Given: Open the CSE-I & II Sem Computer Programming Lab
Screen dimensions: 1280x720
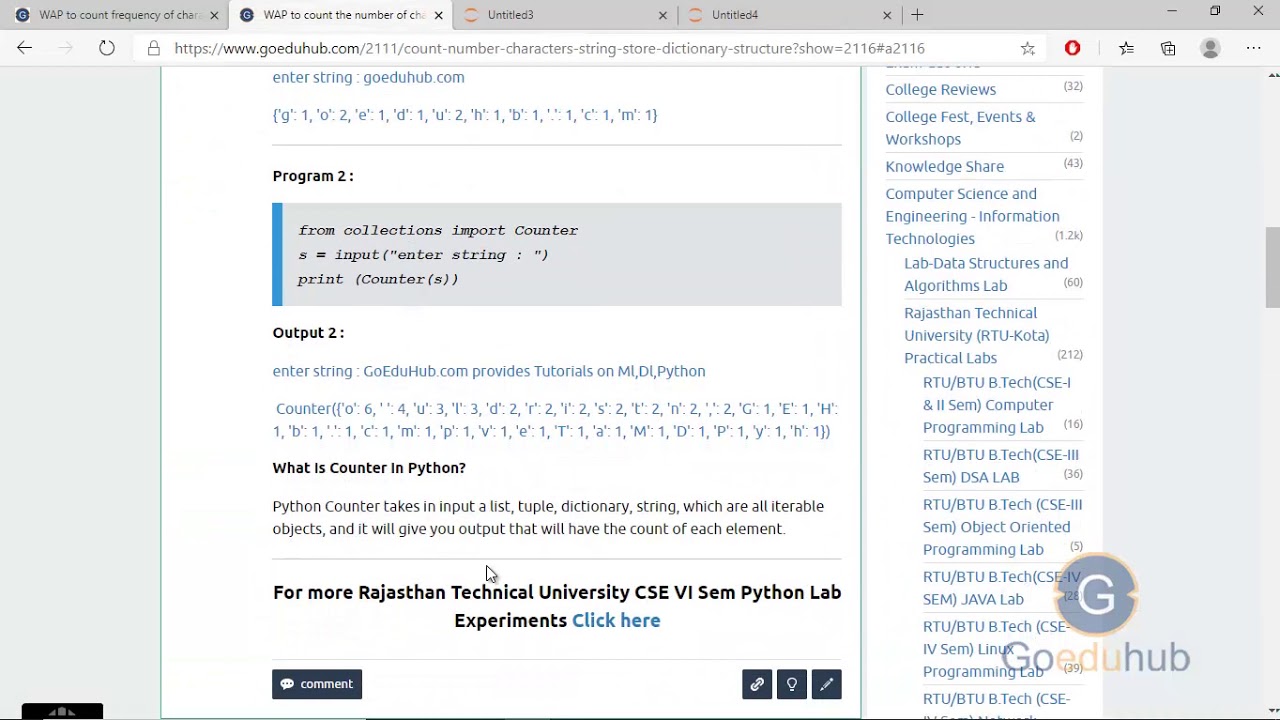Looking at the screenshot, I should 997,405.
